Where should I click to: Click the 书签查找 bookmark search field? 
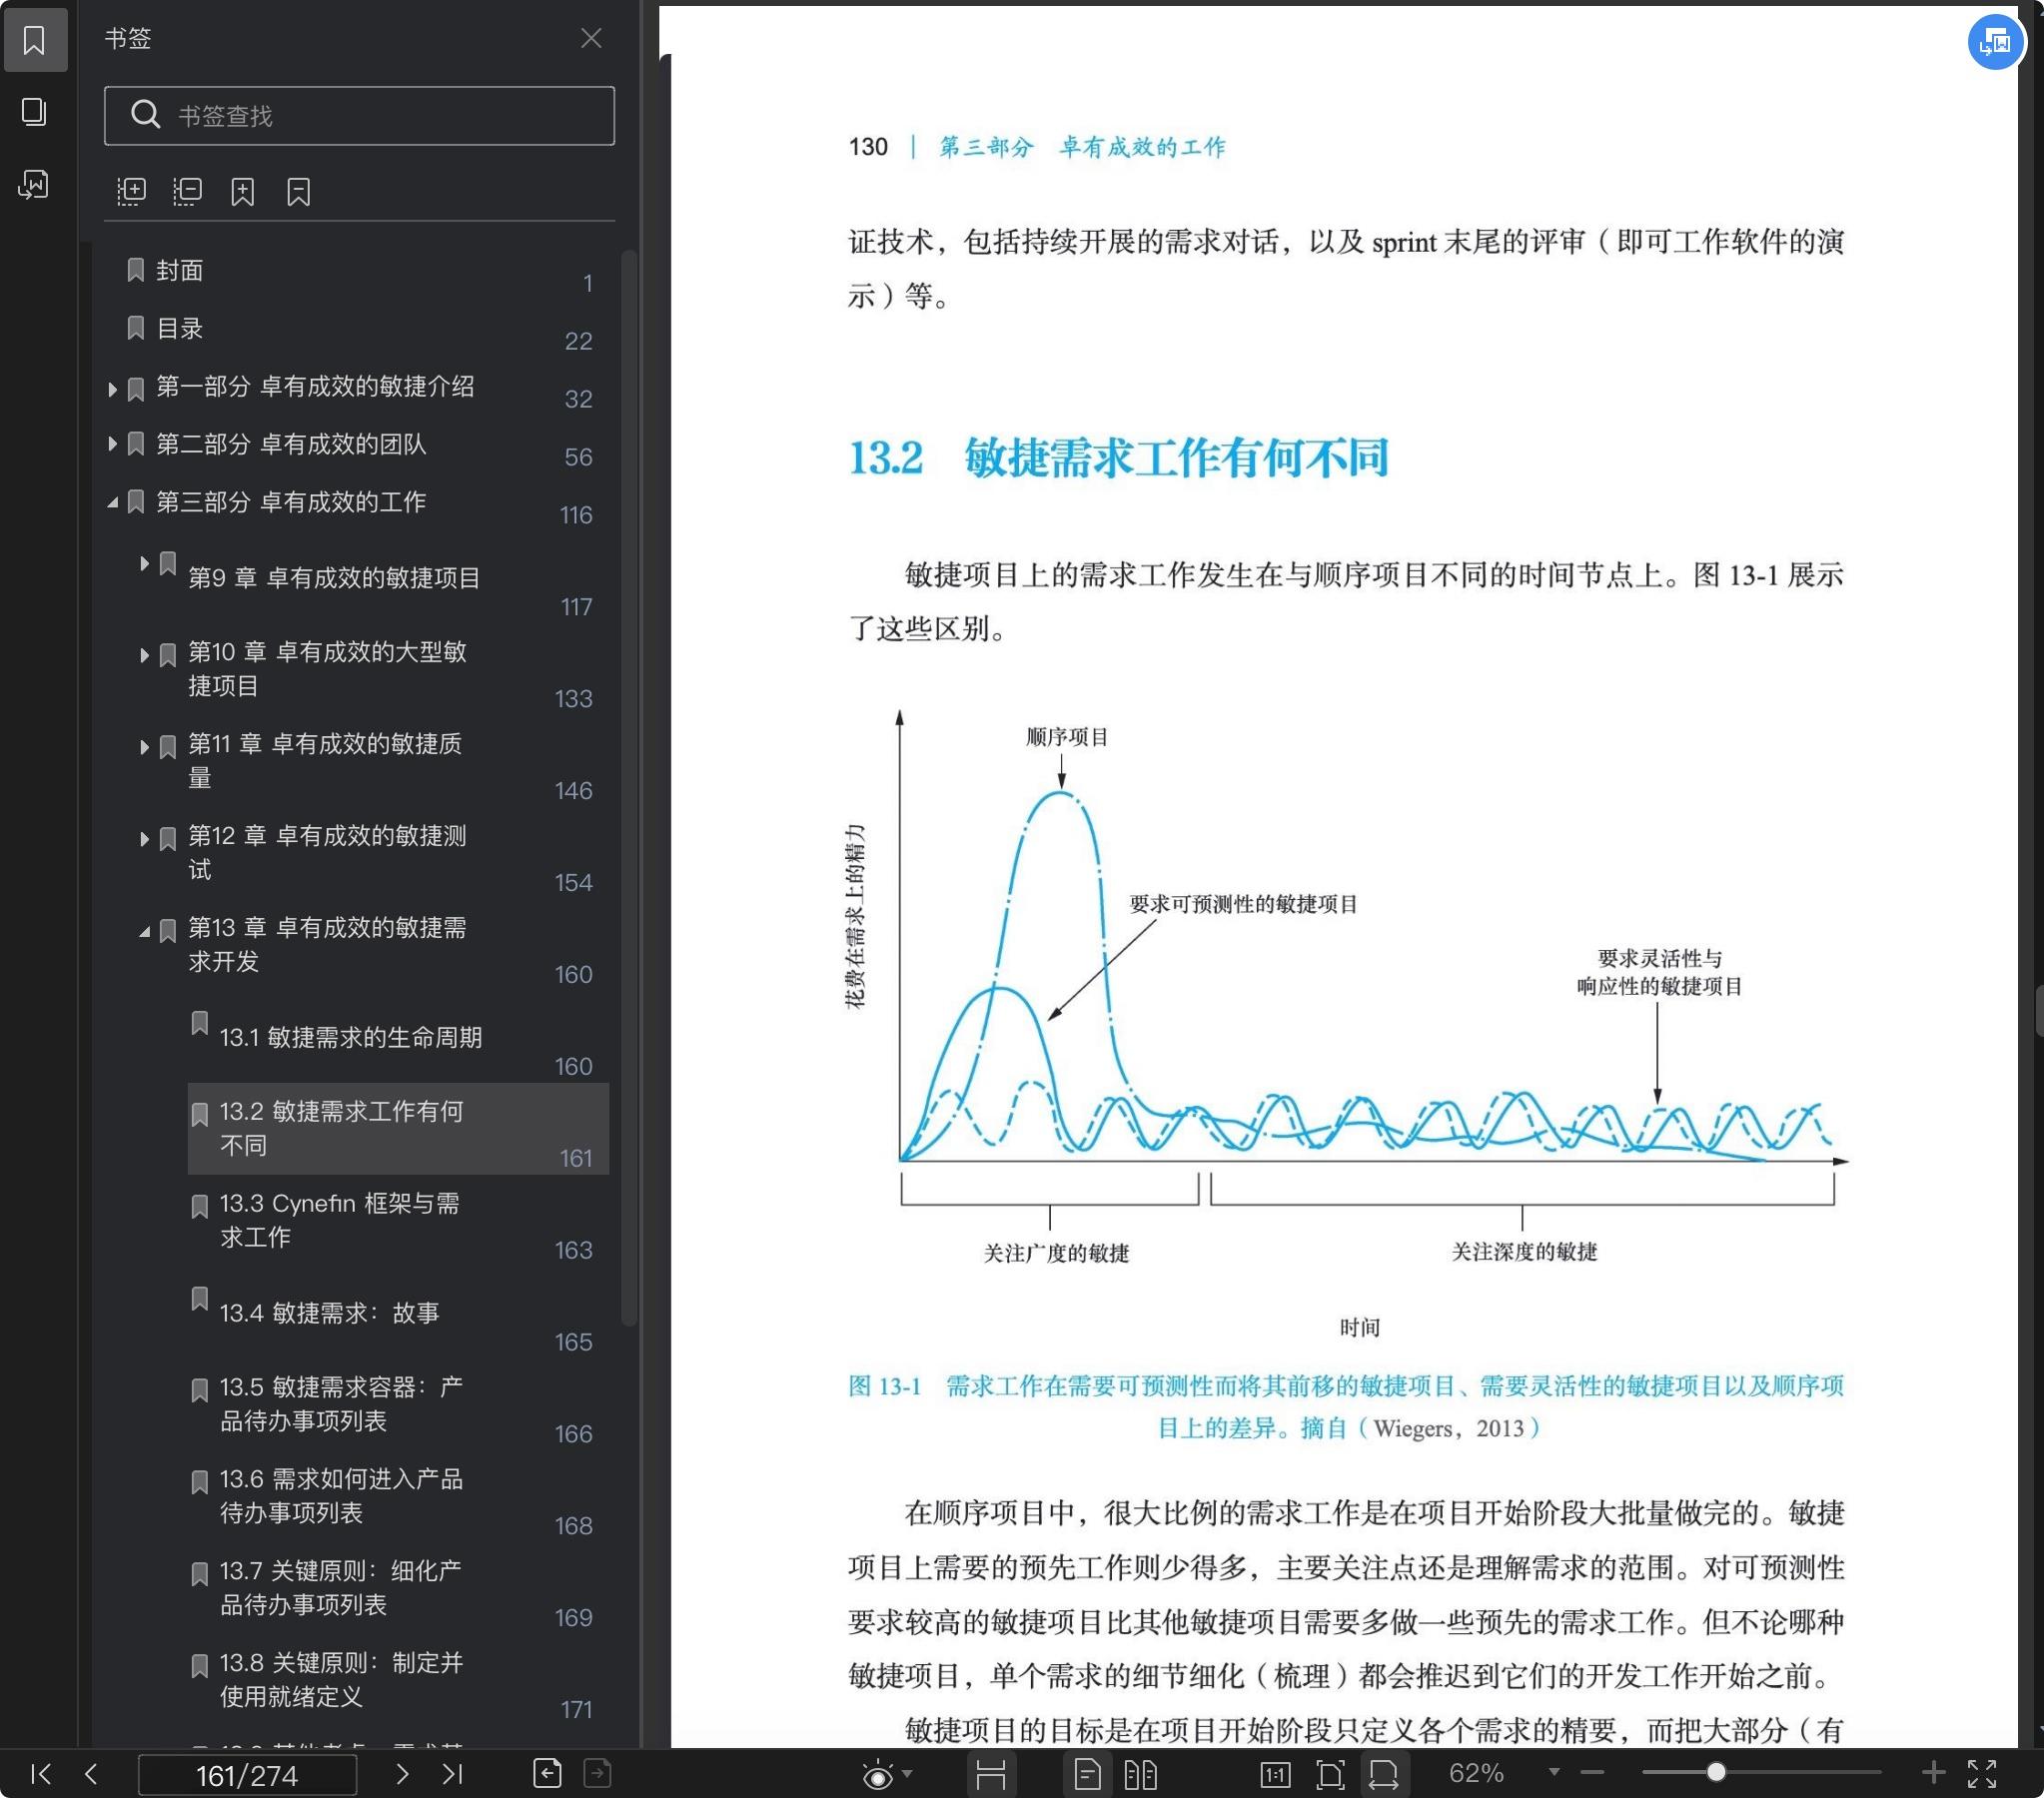[359, 116]
